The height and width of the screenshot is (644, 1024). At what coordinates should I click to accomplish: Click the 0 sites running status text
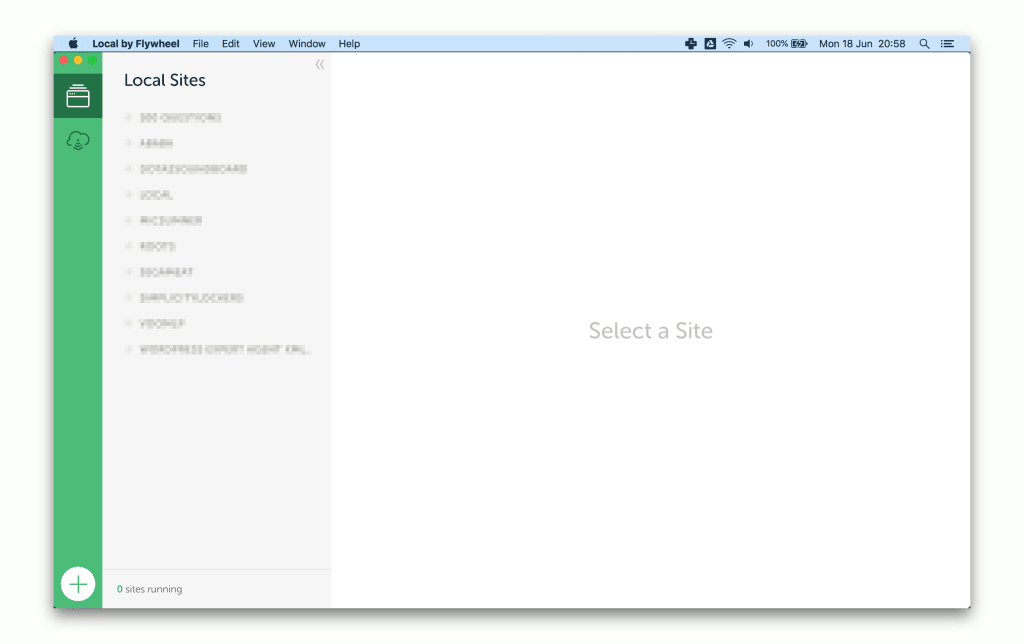[150, 589]
